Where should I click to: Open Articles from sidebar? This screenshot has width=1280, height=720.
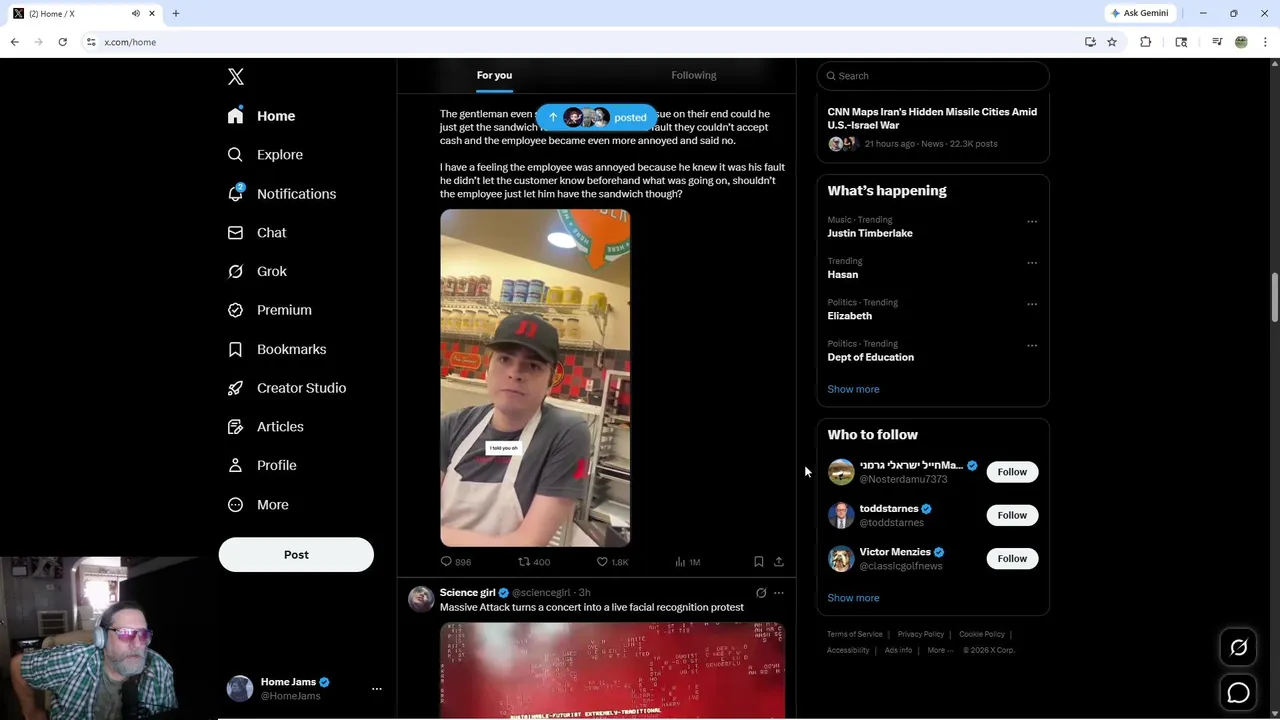(x=266, y=427)
